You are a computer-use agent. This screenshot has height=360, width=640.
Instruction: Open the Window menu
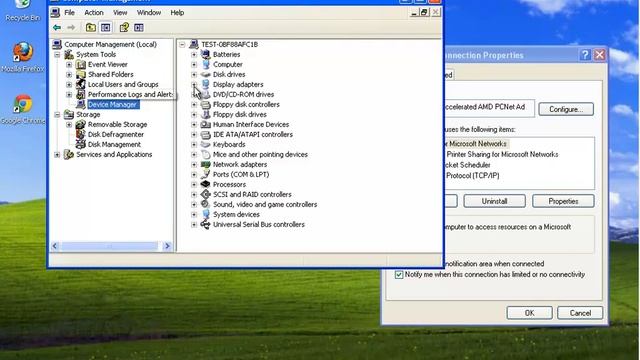149,13
